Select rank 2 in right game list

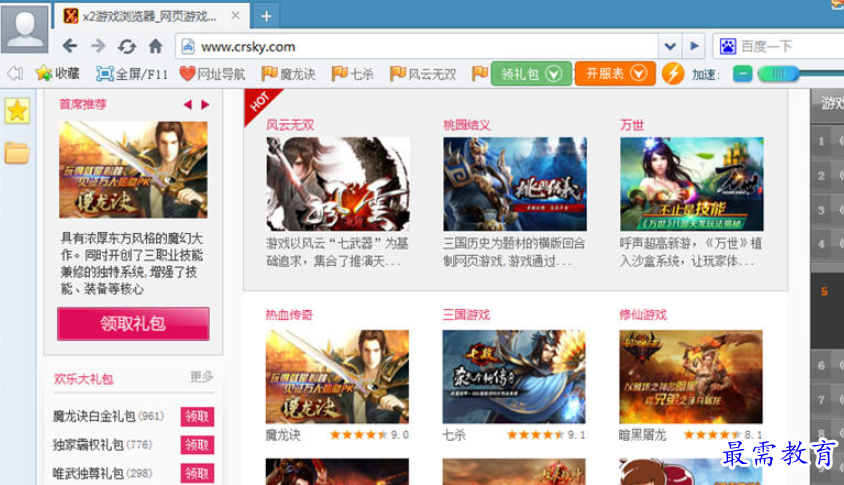point(827,175)
